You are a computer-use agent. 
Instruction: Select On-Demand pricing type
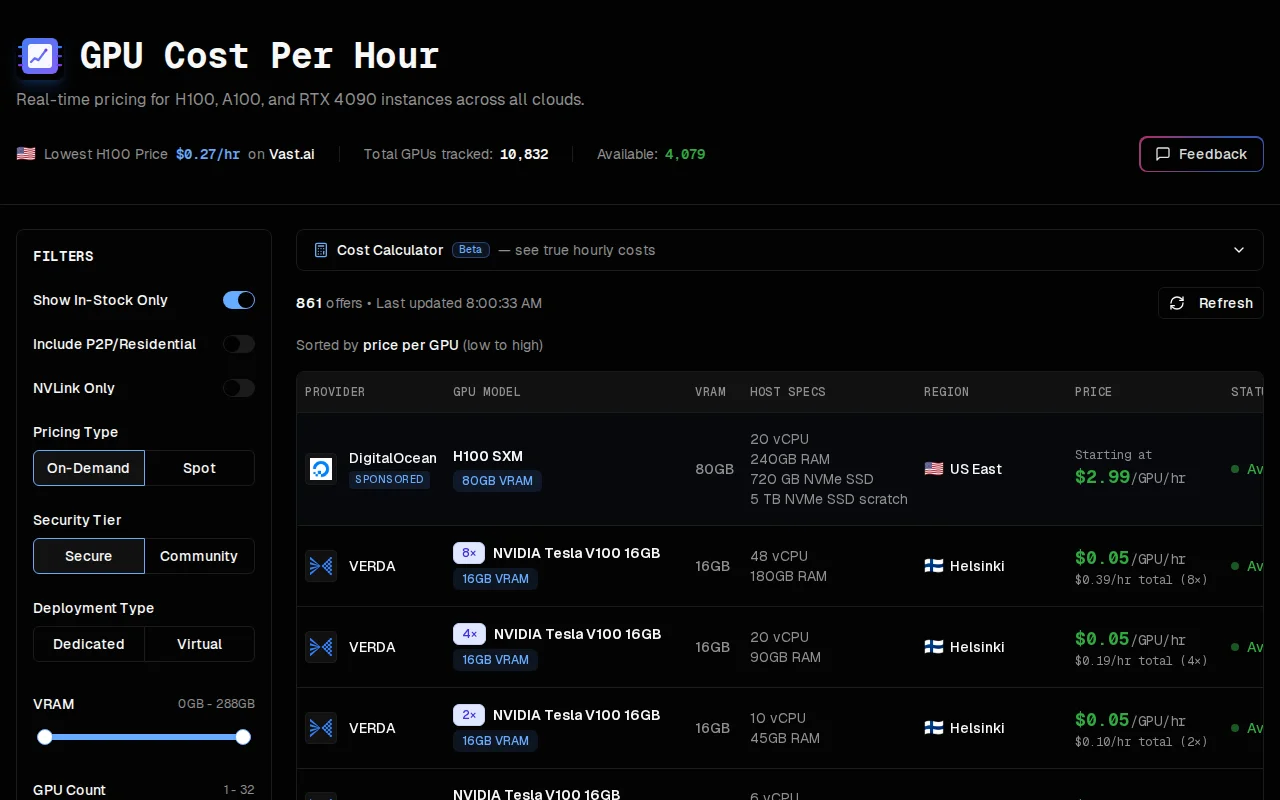click(x=89, y=468)
